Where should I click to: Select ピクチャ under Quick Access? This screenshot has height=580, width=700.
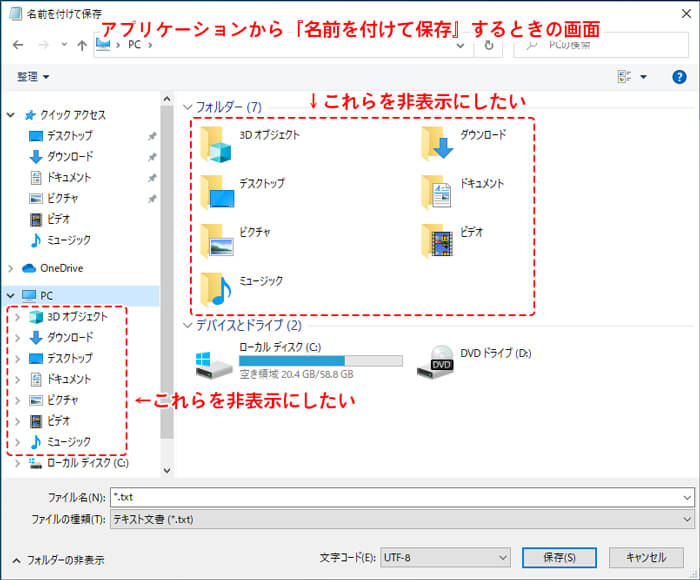(x=54, y=198)
